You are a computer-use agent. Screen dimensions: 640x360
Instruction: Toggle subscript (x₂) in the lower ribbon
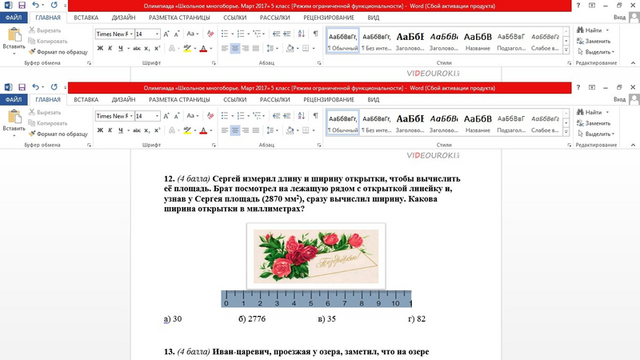coord(147,130)
